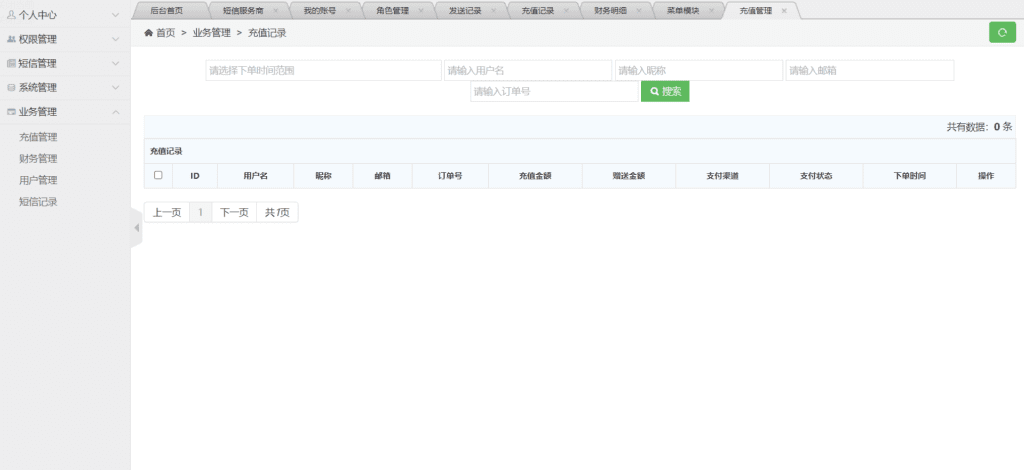
Task: Click the 支付渠道 column header
Action: pyautogui.click(x=722, y=176)
